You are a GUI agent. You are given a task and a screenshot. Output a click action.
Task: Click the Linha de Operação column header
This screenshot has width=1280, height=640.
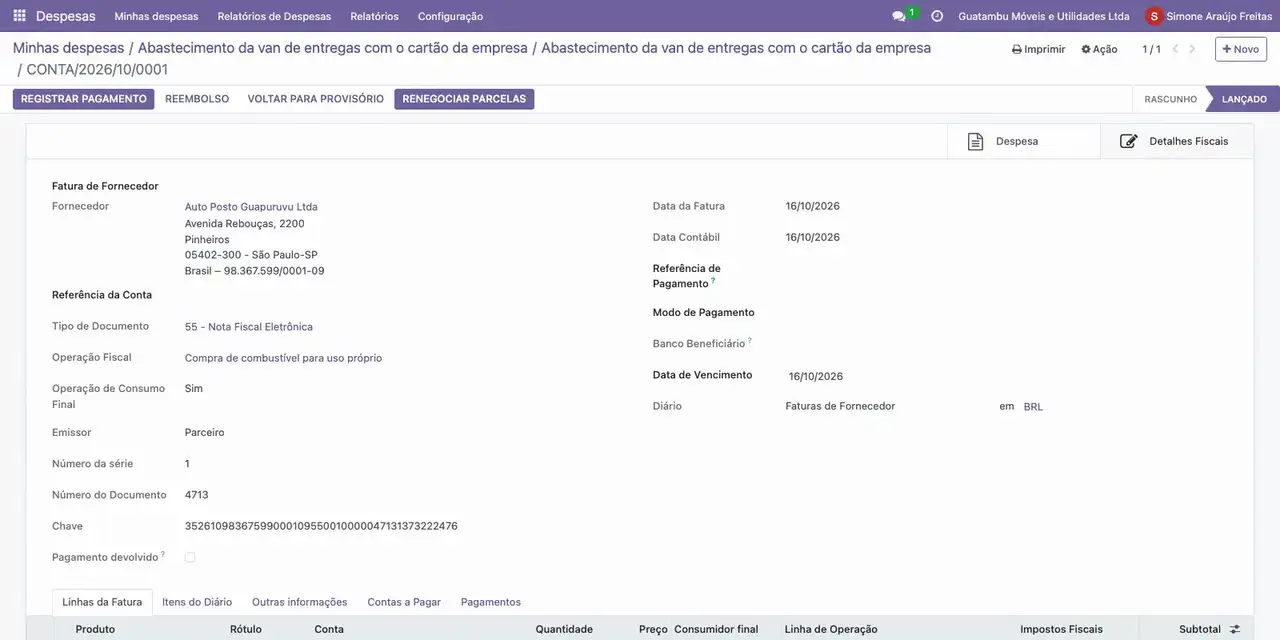coord(831,629)
